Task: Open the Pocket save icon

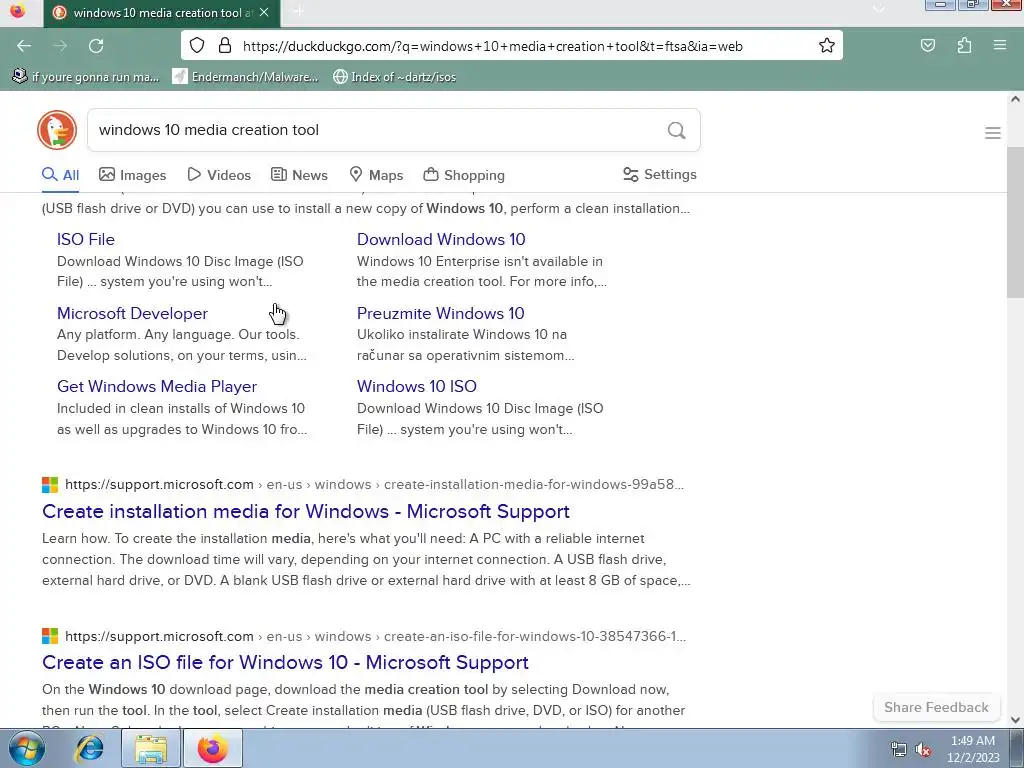Action: point(927,46)
